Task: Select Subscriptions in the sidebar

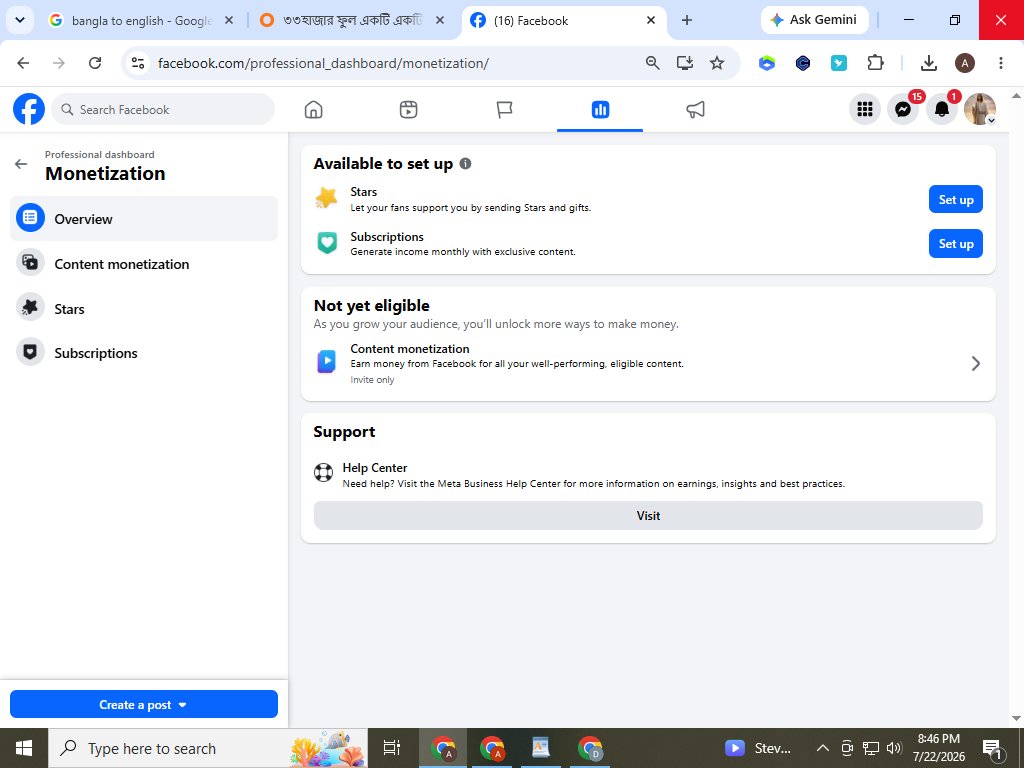Action: tap(144, 353)
